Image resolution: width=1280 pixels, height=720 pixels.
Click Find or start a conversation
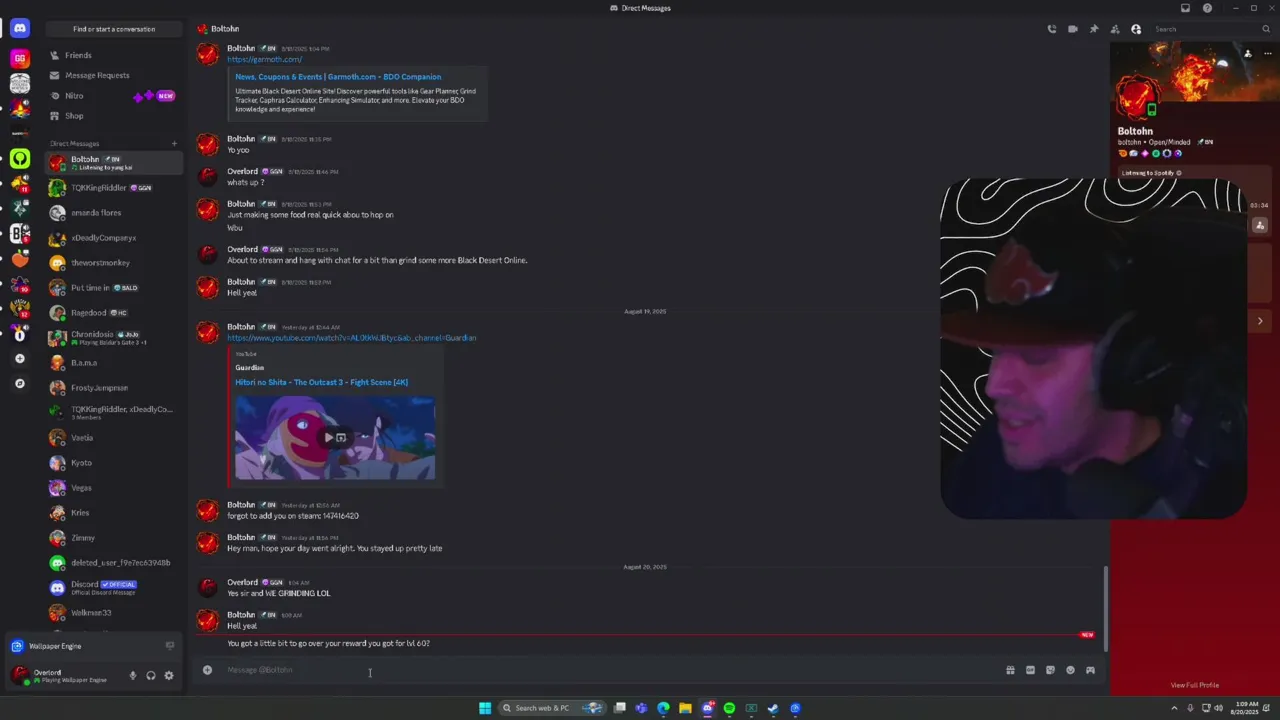pos(113,29)
